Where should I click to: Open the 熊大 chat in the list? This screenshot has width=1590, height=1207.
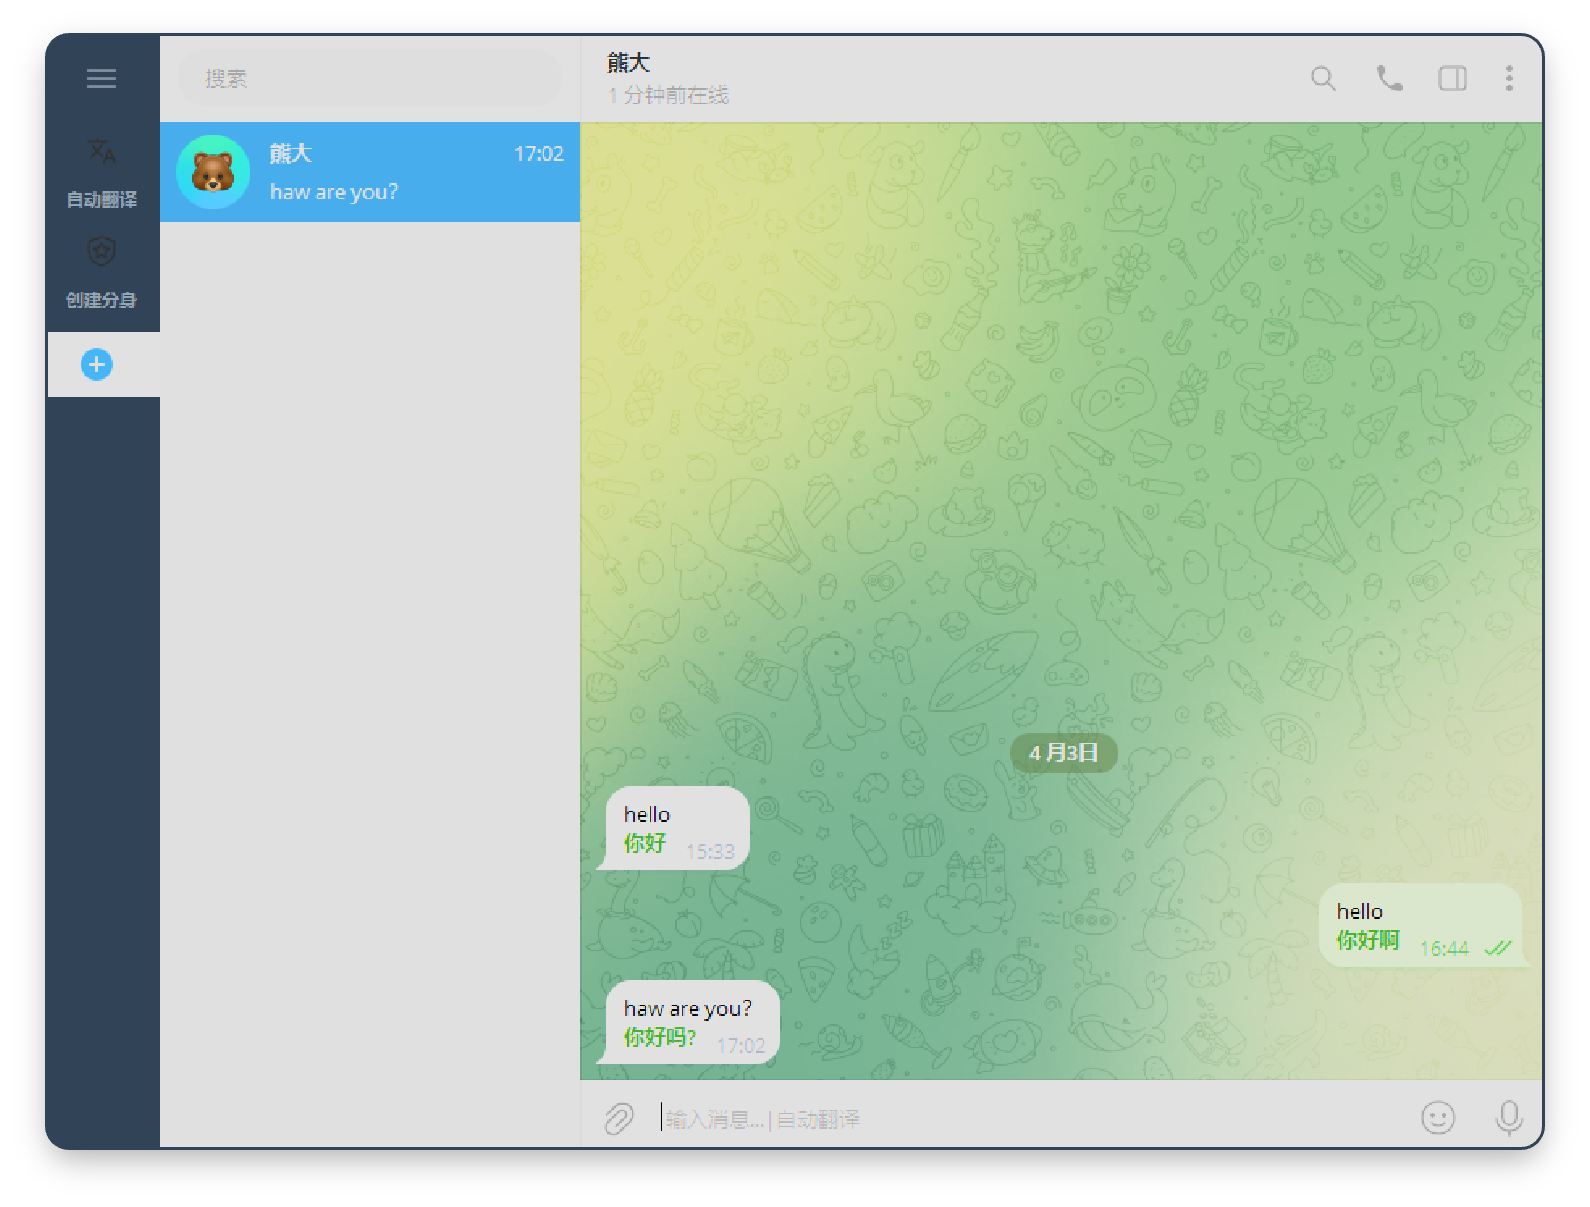[370, 172]
